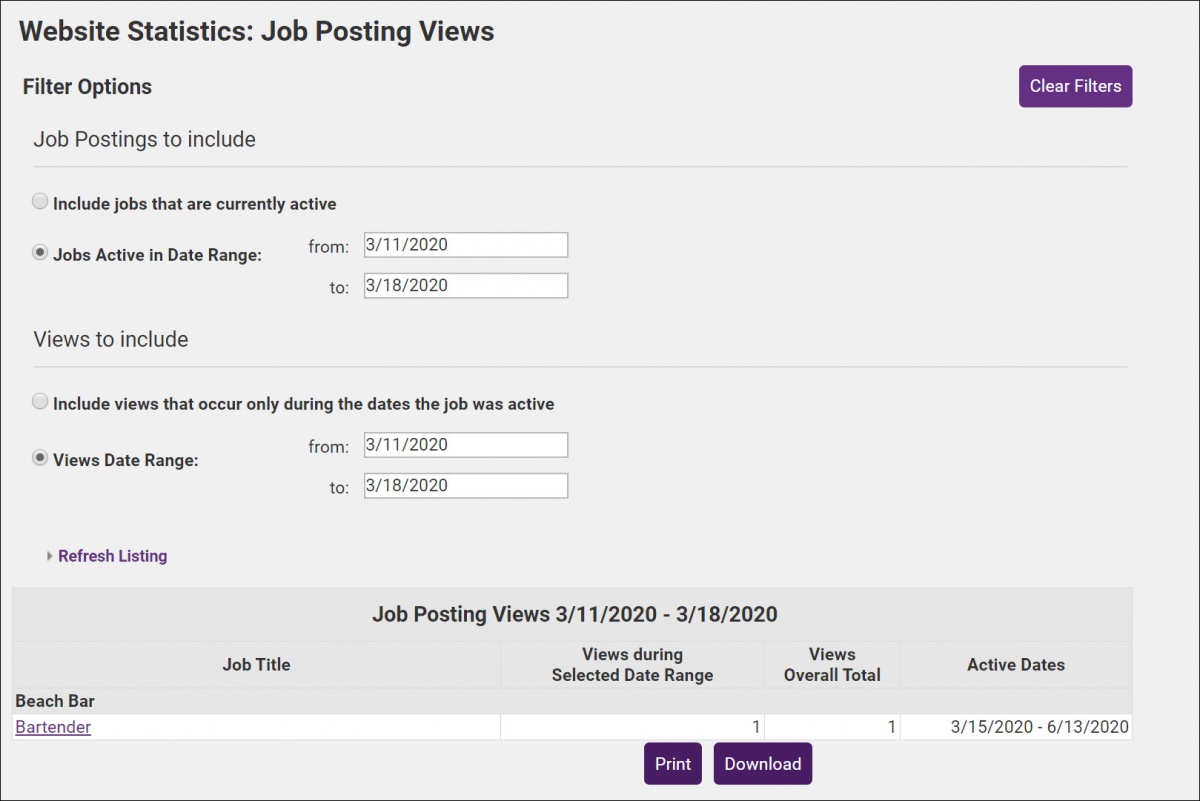
Task: Click the Jobs Active 'to' date field
Action: [465, 286]
